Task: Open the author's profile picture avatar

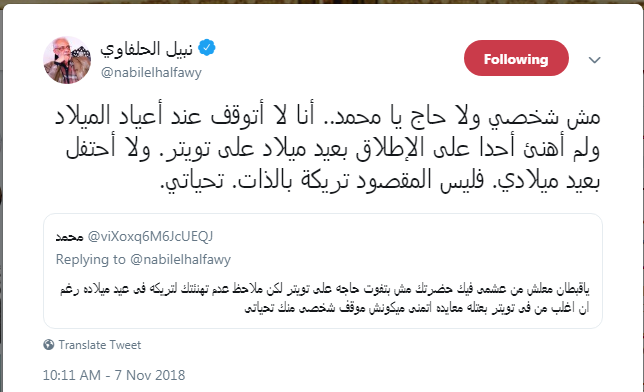Action: [67, 60]
